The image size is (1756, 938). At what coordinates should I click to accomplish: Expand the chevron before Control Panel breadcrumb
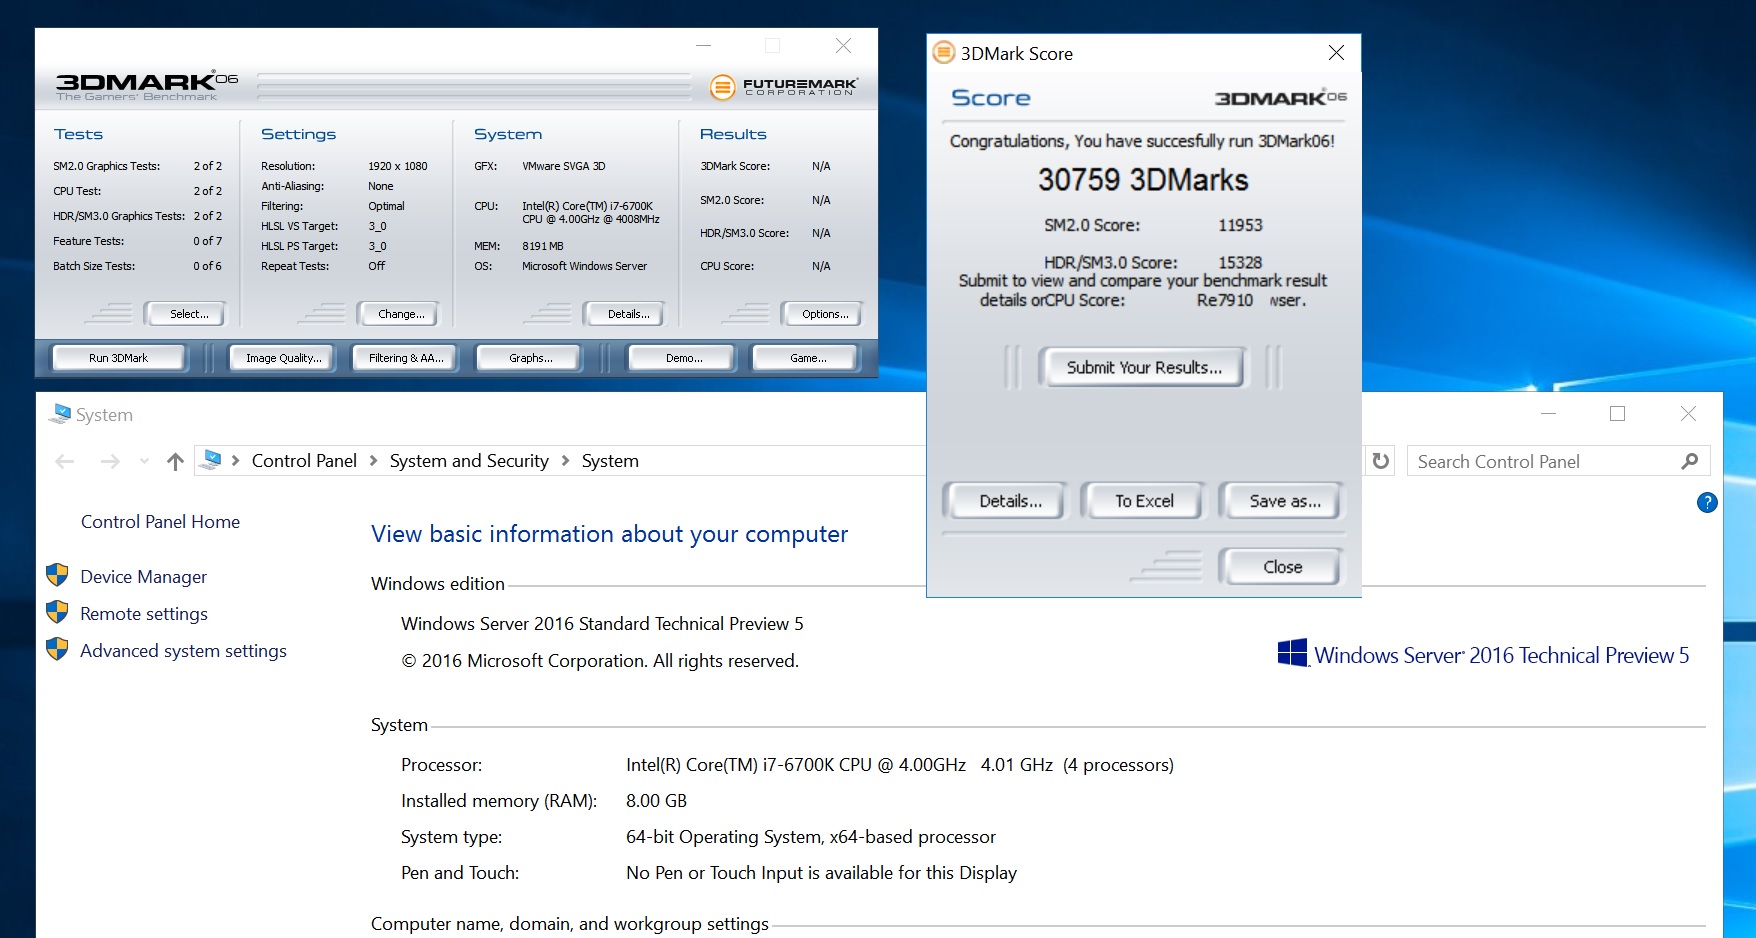236,461
